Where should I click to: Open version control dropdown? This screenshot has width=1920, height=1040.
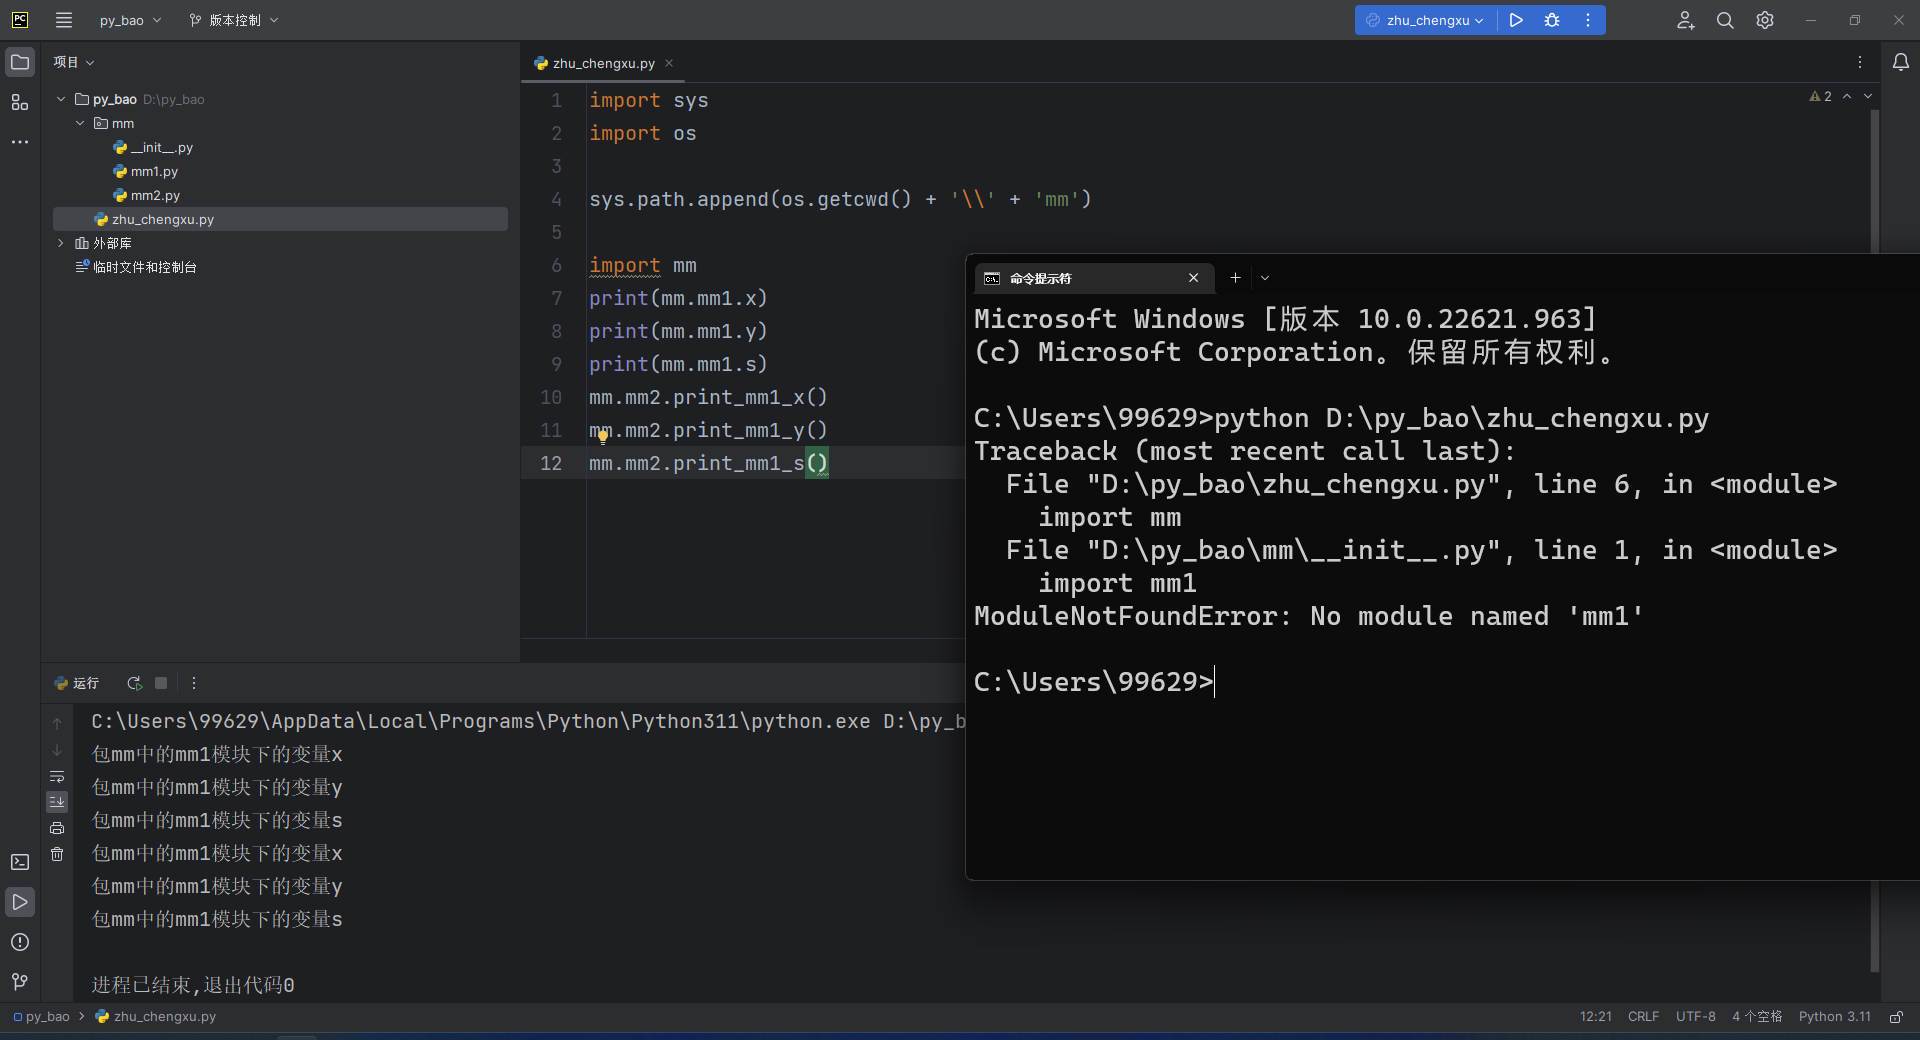click(x=234, y=20)
